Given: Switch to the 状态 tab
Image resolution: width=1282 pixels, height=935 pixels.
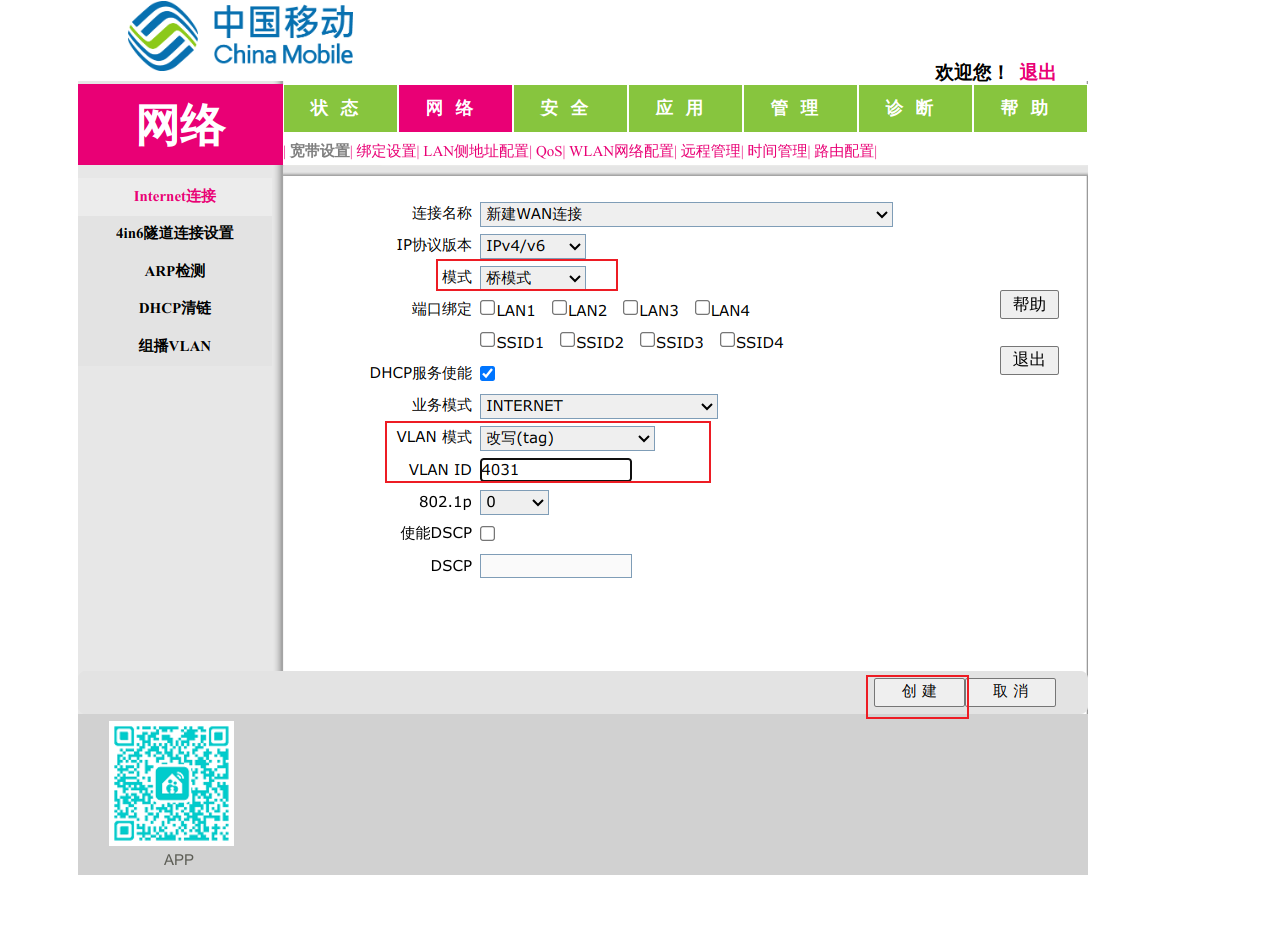Looking at the screenshot, I should pyautogui.click(x=340, y=108).
